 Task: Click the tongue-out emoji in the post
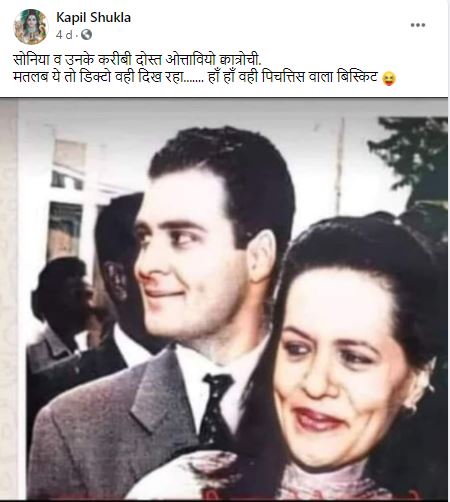[x=389, y=78]
